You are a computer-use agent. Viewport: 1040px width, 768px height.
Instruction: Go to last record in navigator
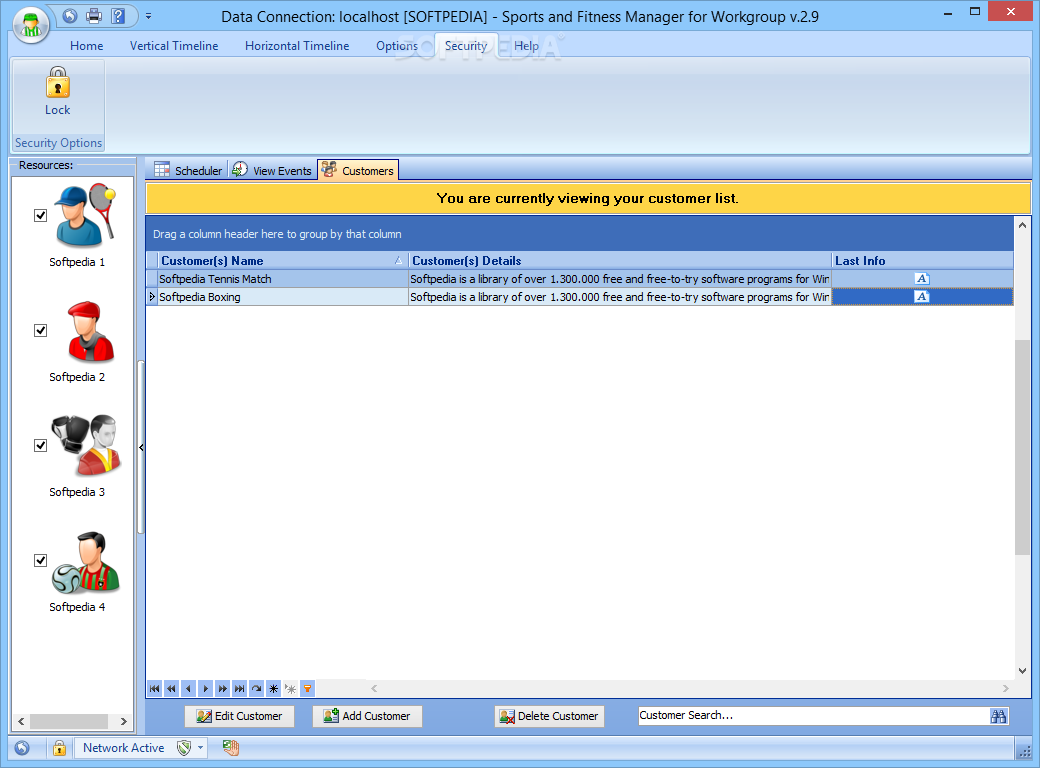tap(239, 689)
